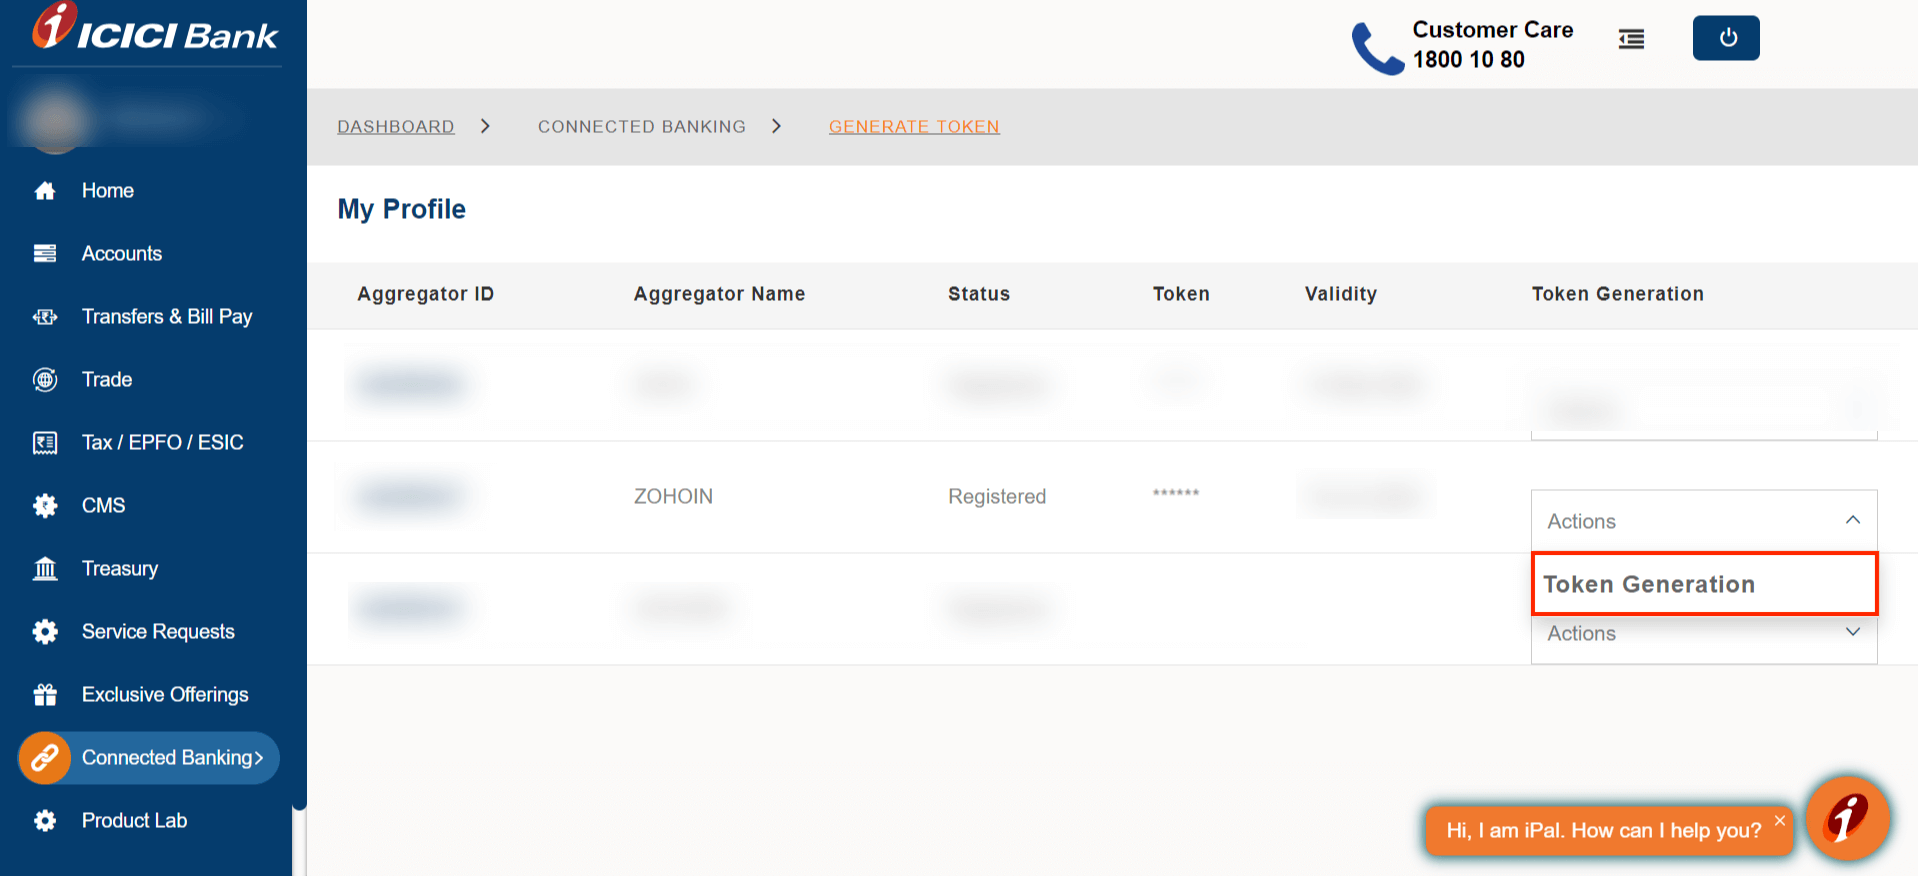Close the iPal greeting bubble
Image resolution: width=1918 pixels, height=876 pixels.
point(1780,820)
